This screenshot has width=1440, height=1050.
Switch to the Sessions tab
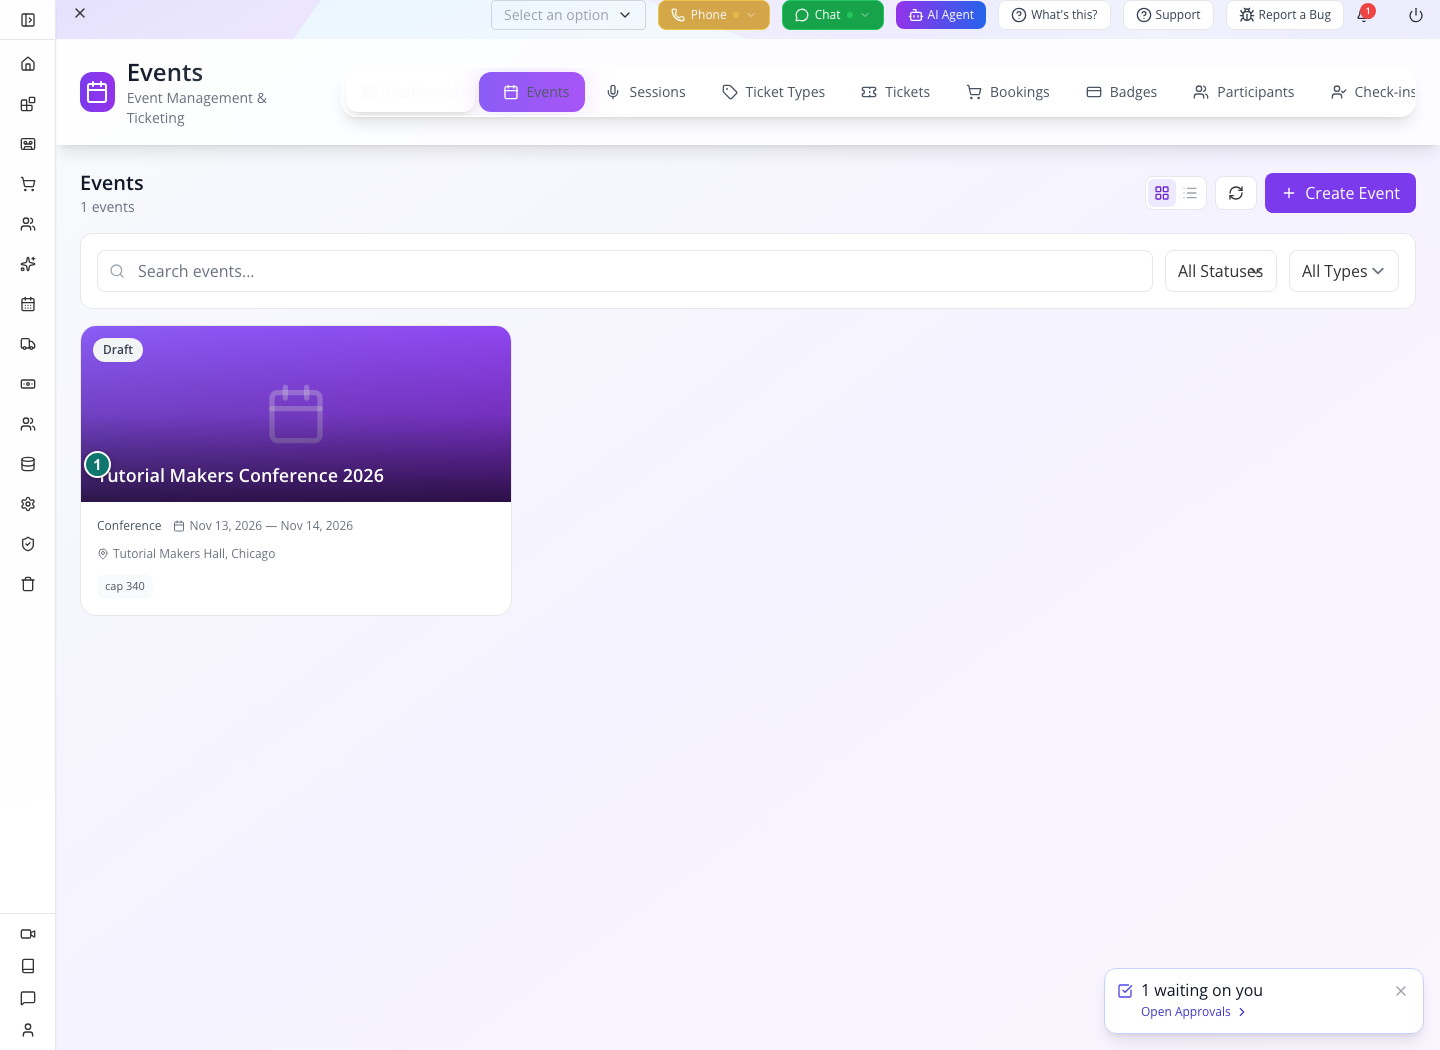coord(646,92)
